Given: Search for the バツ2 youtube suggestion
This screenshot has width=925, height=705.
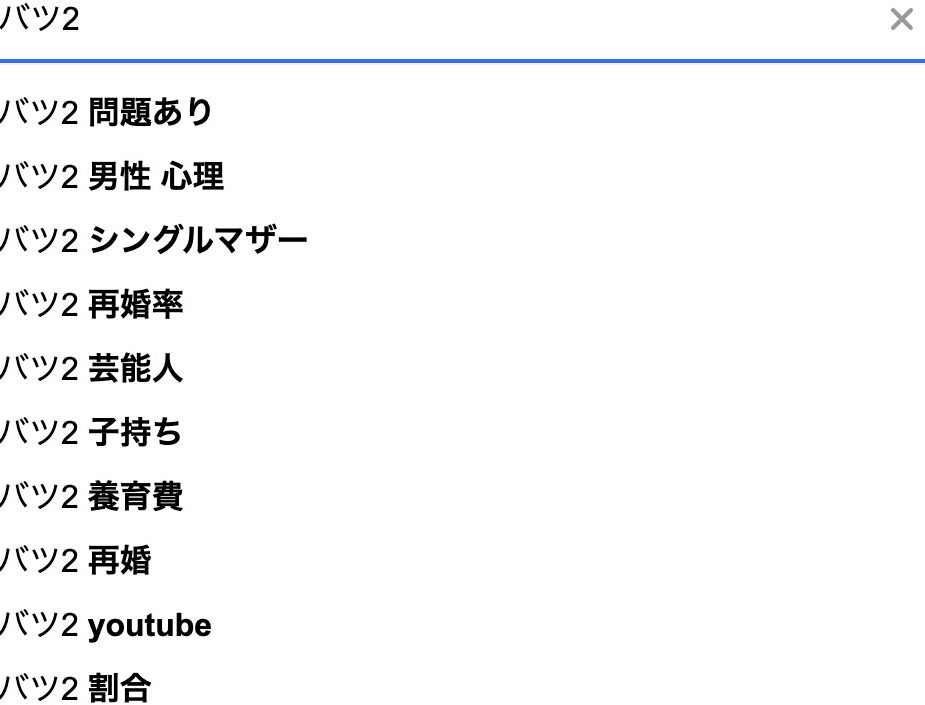Looking at the screenshot, I should tap(105, 626).
